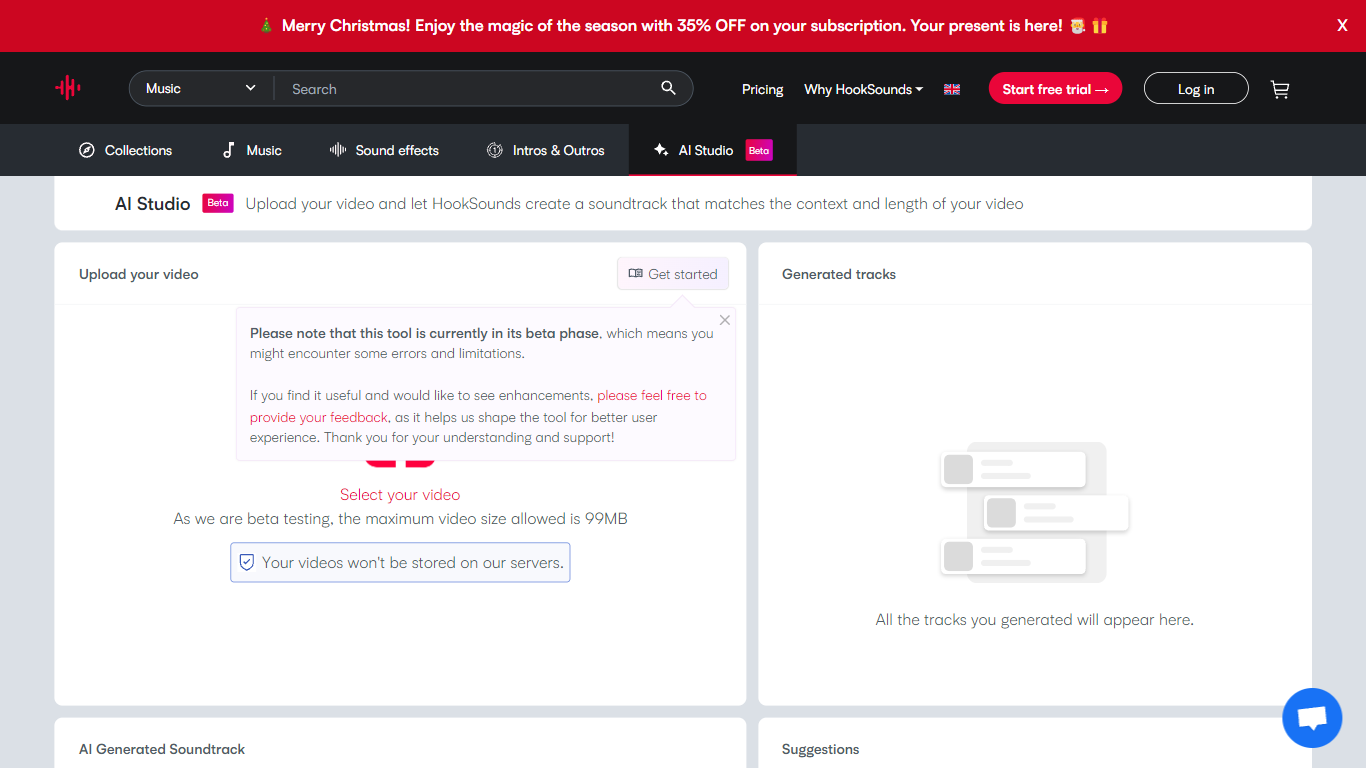Viewport: 1366px width, 768px height.
Task: Click the empty generated tracks placeholder illustration
Action: (1035, 512)
